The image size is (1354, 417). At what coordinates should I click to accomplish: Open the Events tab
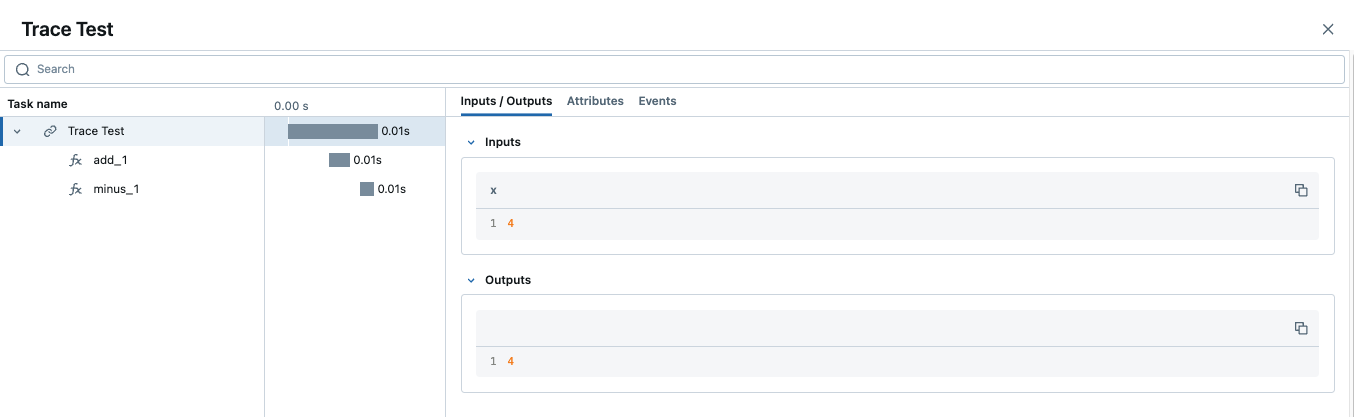(657, 101)
